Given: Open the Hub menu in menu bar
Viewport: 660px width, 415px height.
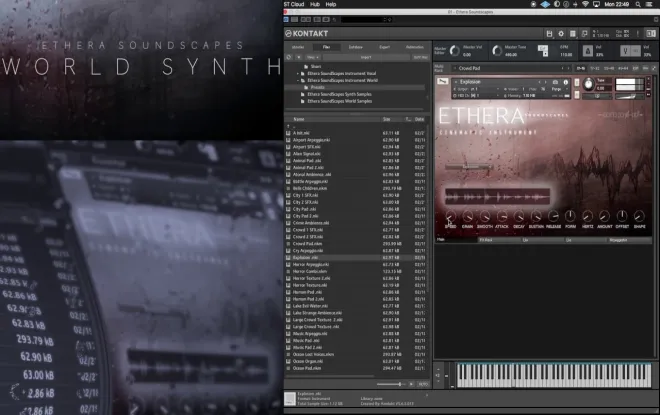Looking at the screenshot, I should pos(315,4).
